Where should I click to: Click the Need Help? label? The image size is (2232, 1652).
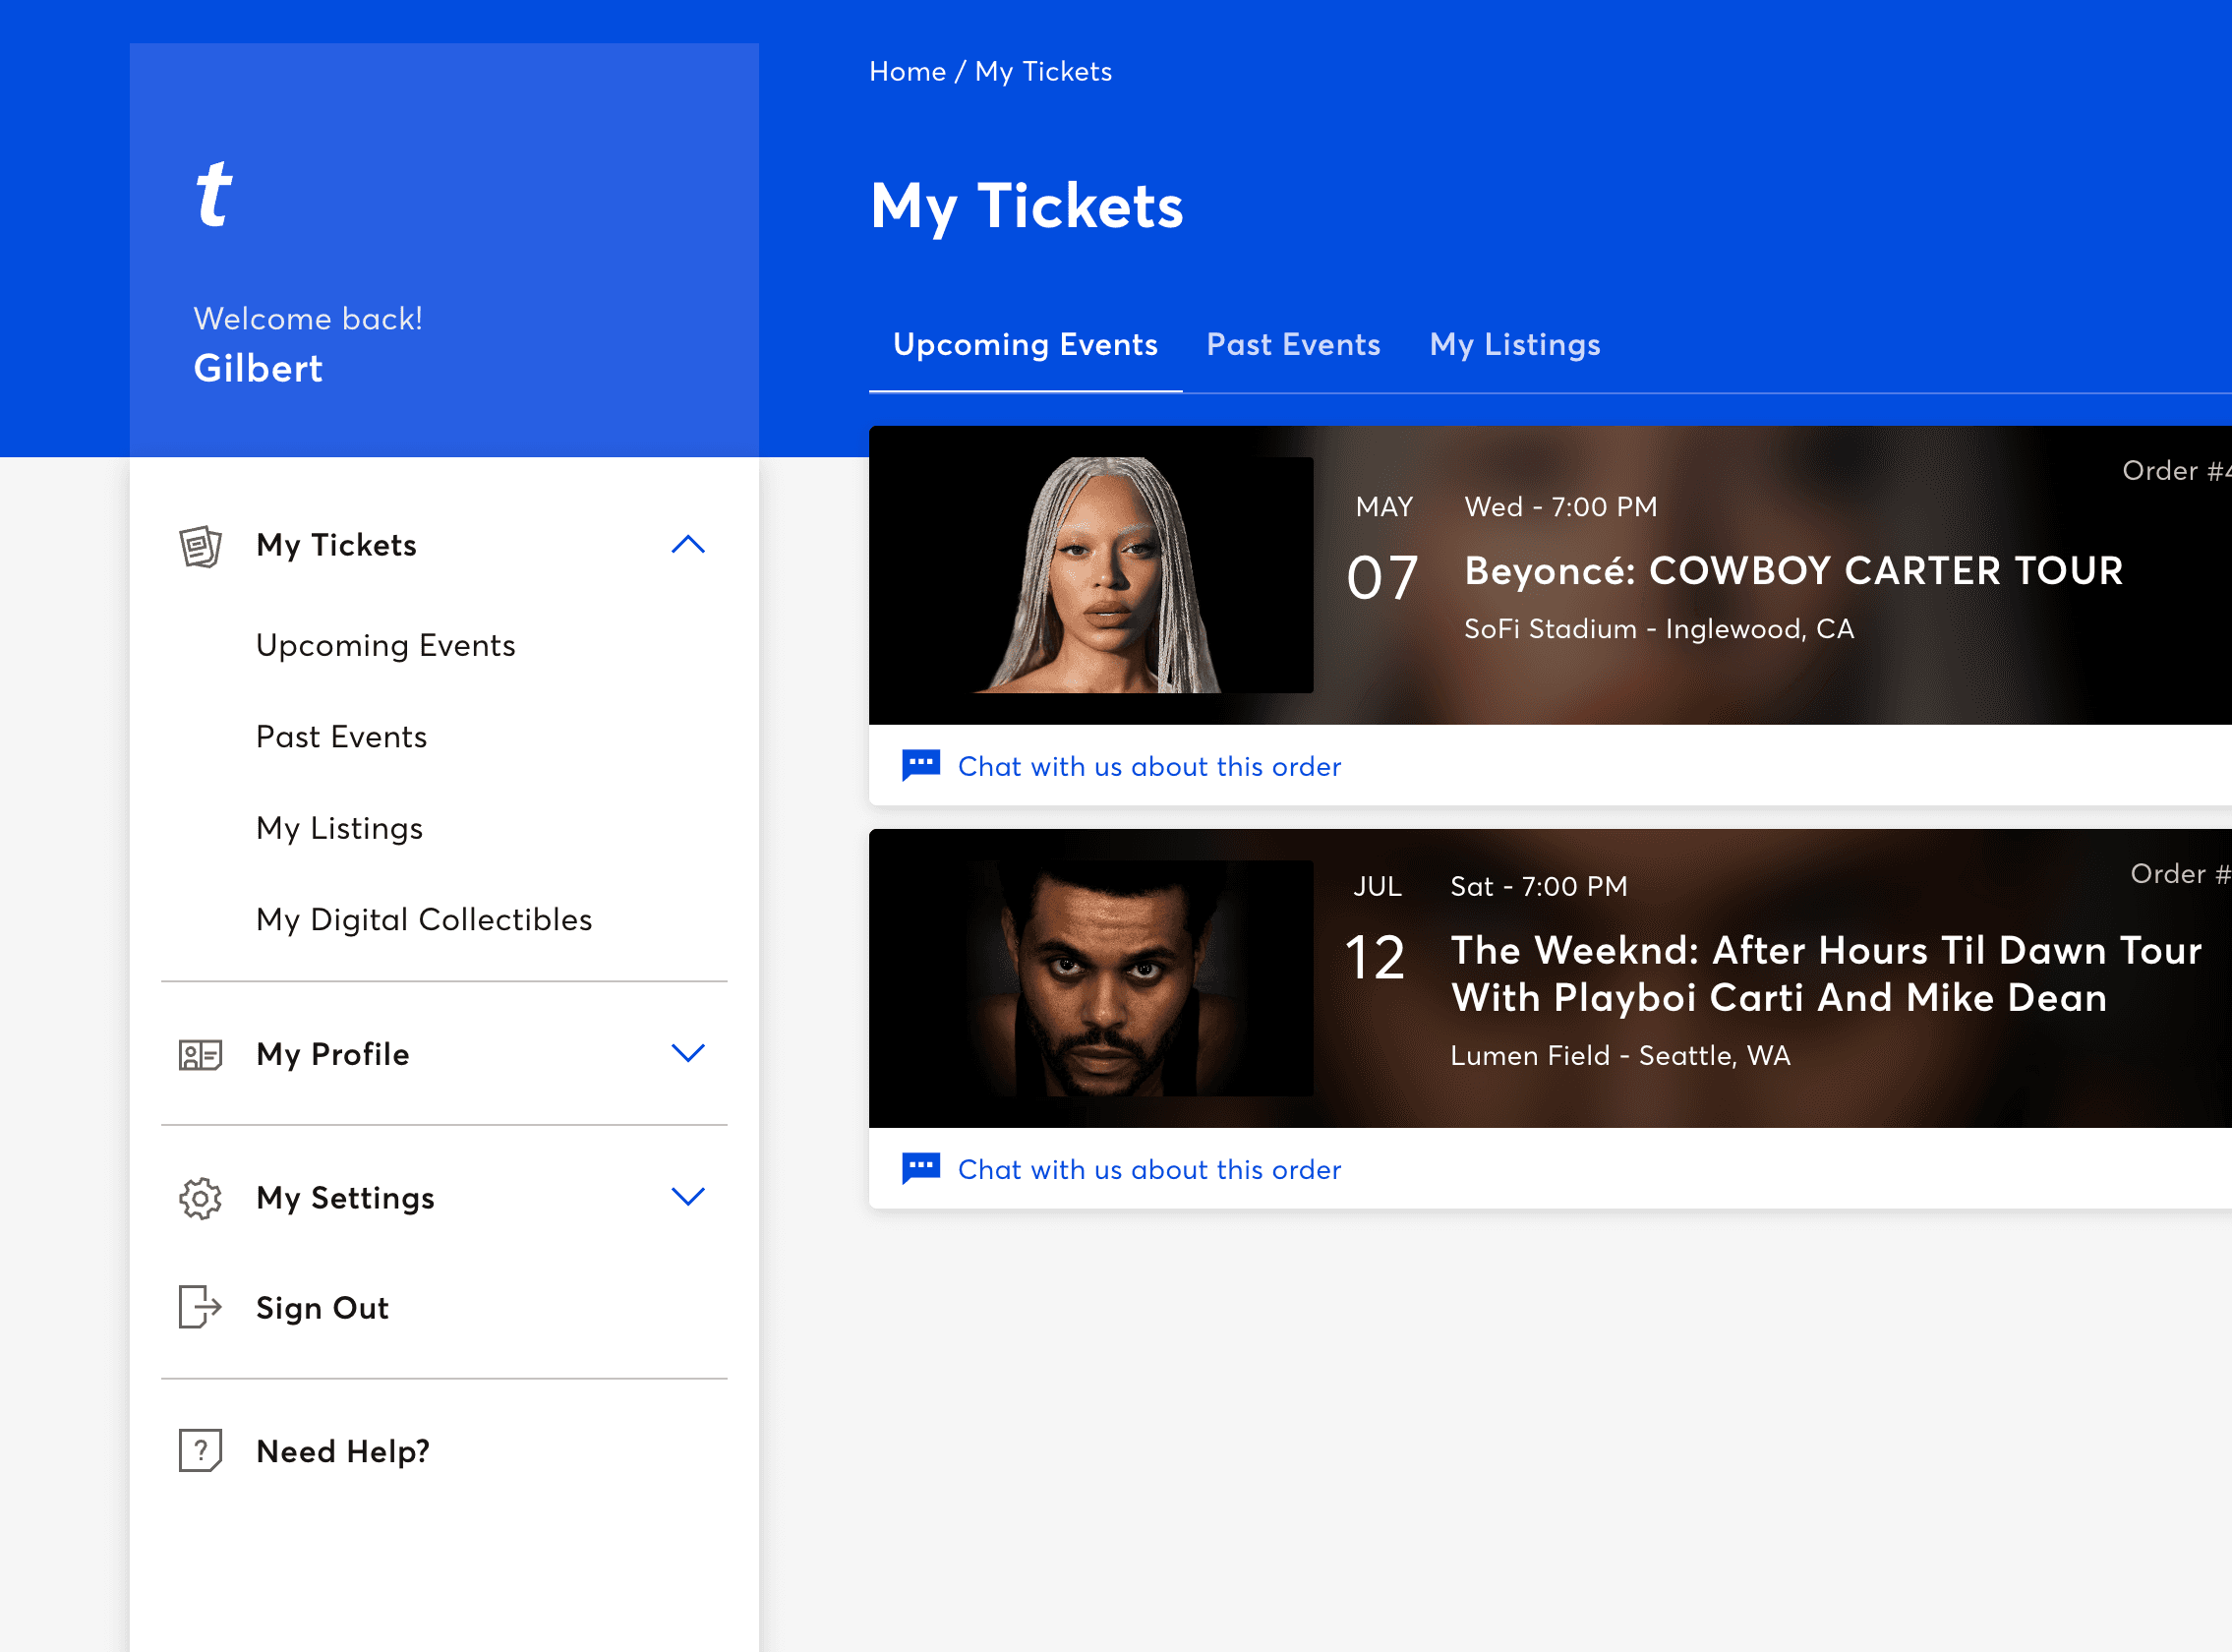pos(343,1451)
